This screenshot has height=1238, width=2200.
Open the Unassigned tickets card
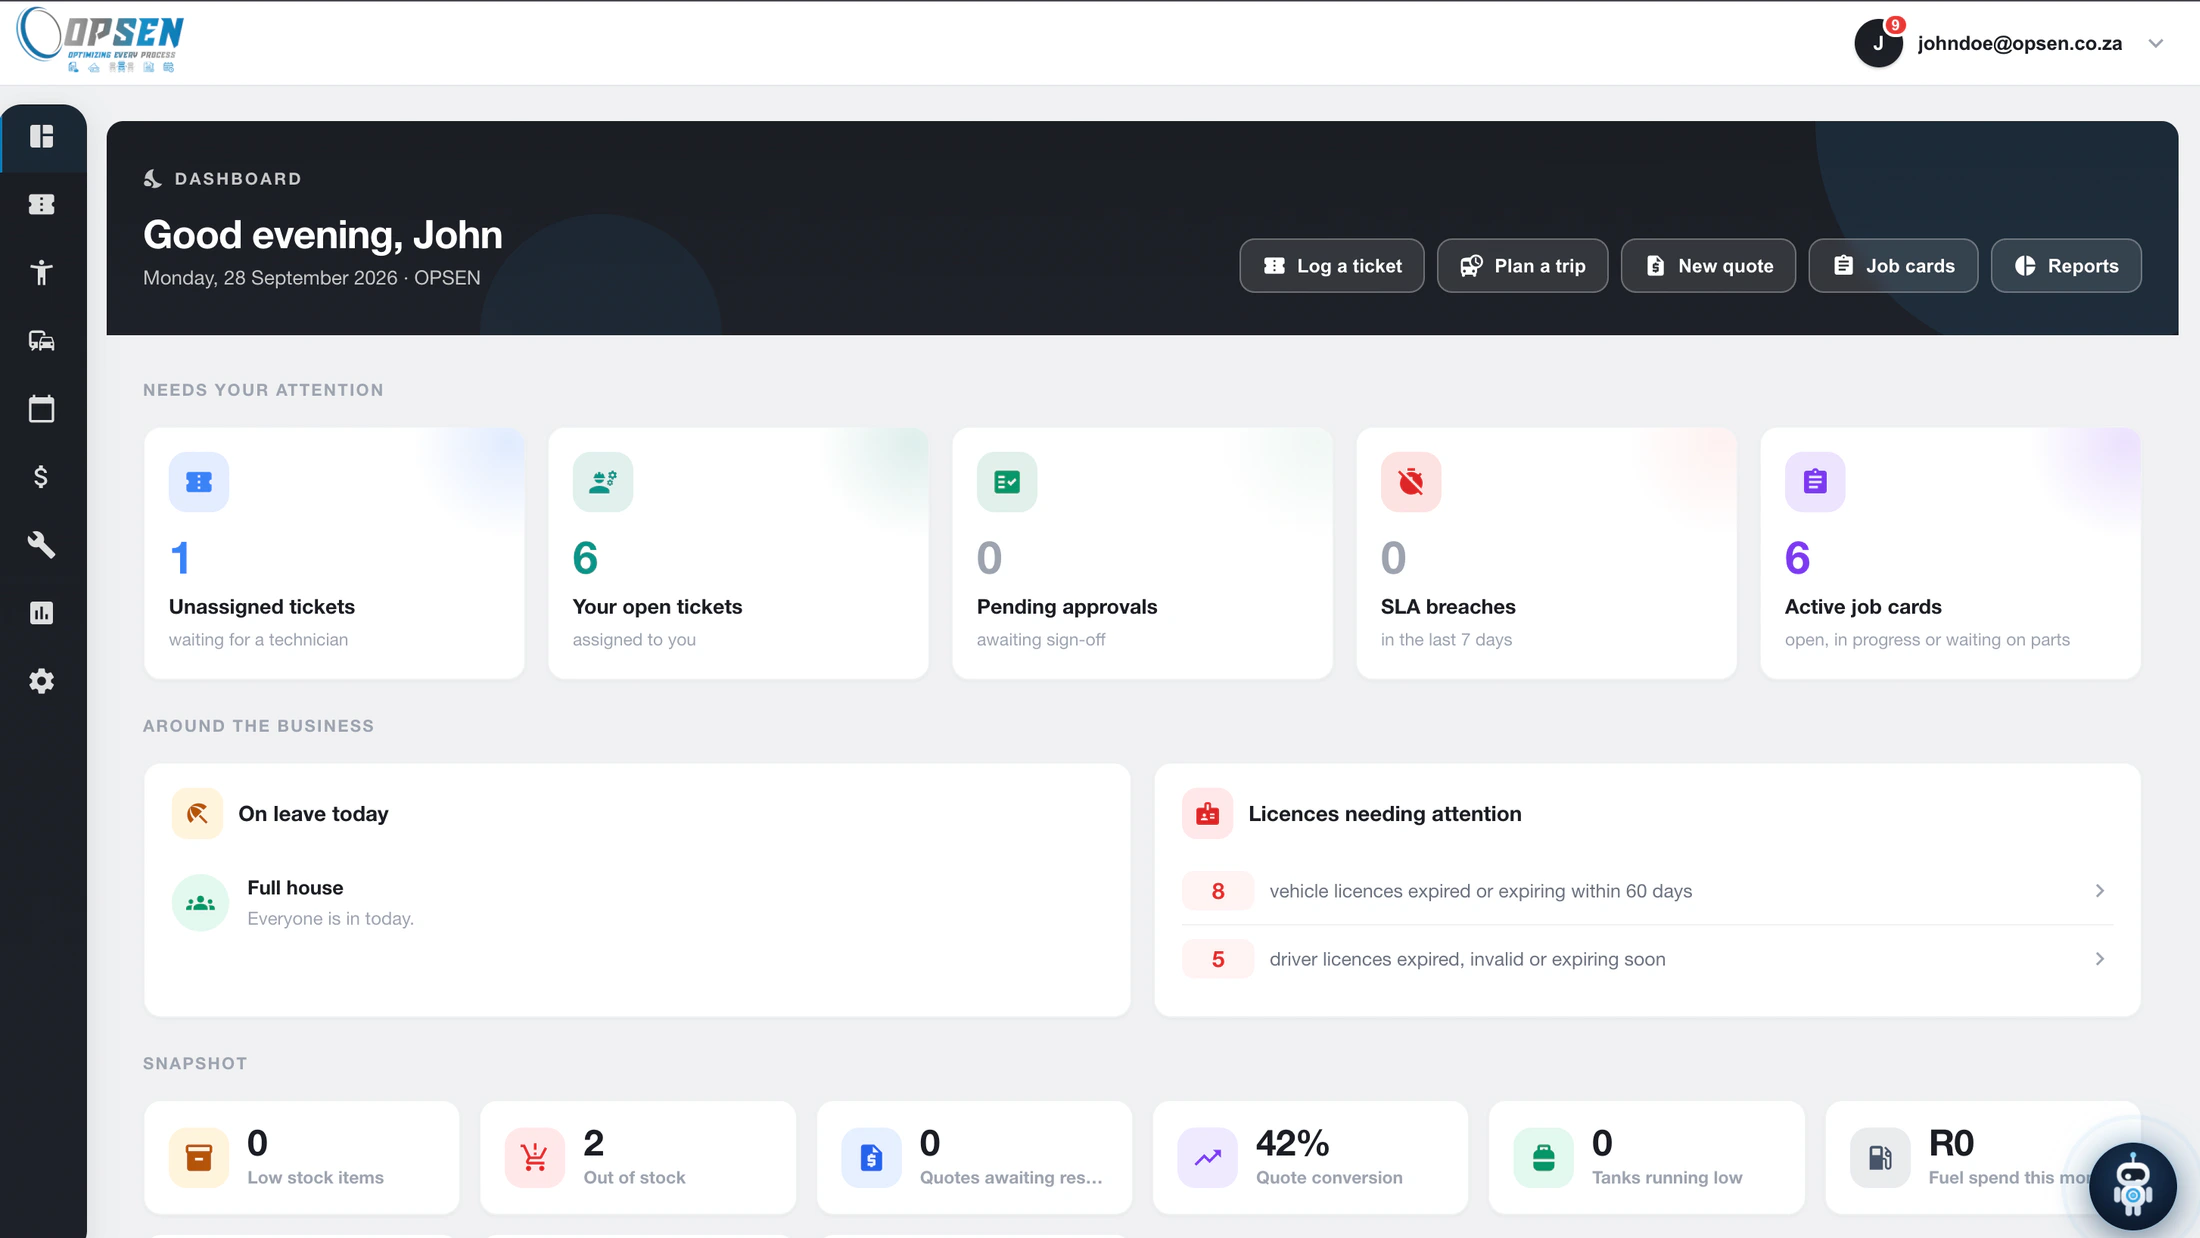(334, 553)
